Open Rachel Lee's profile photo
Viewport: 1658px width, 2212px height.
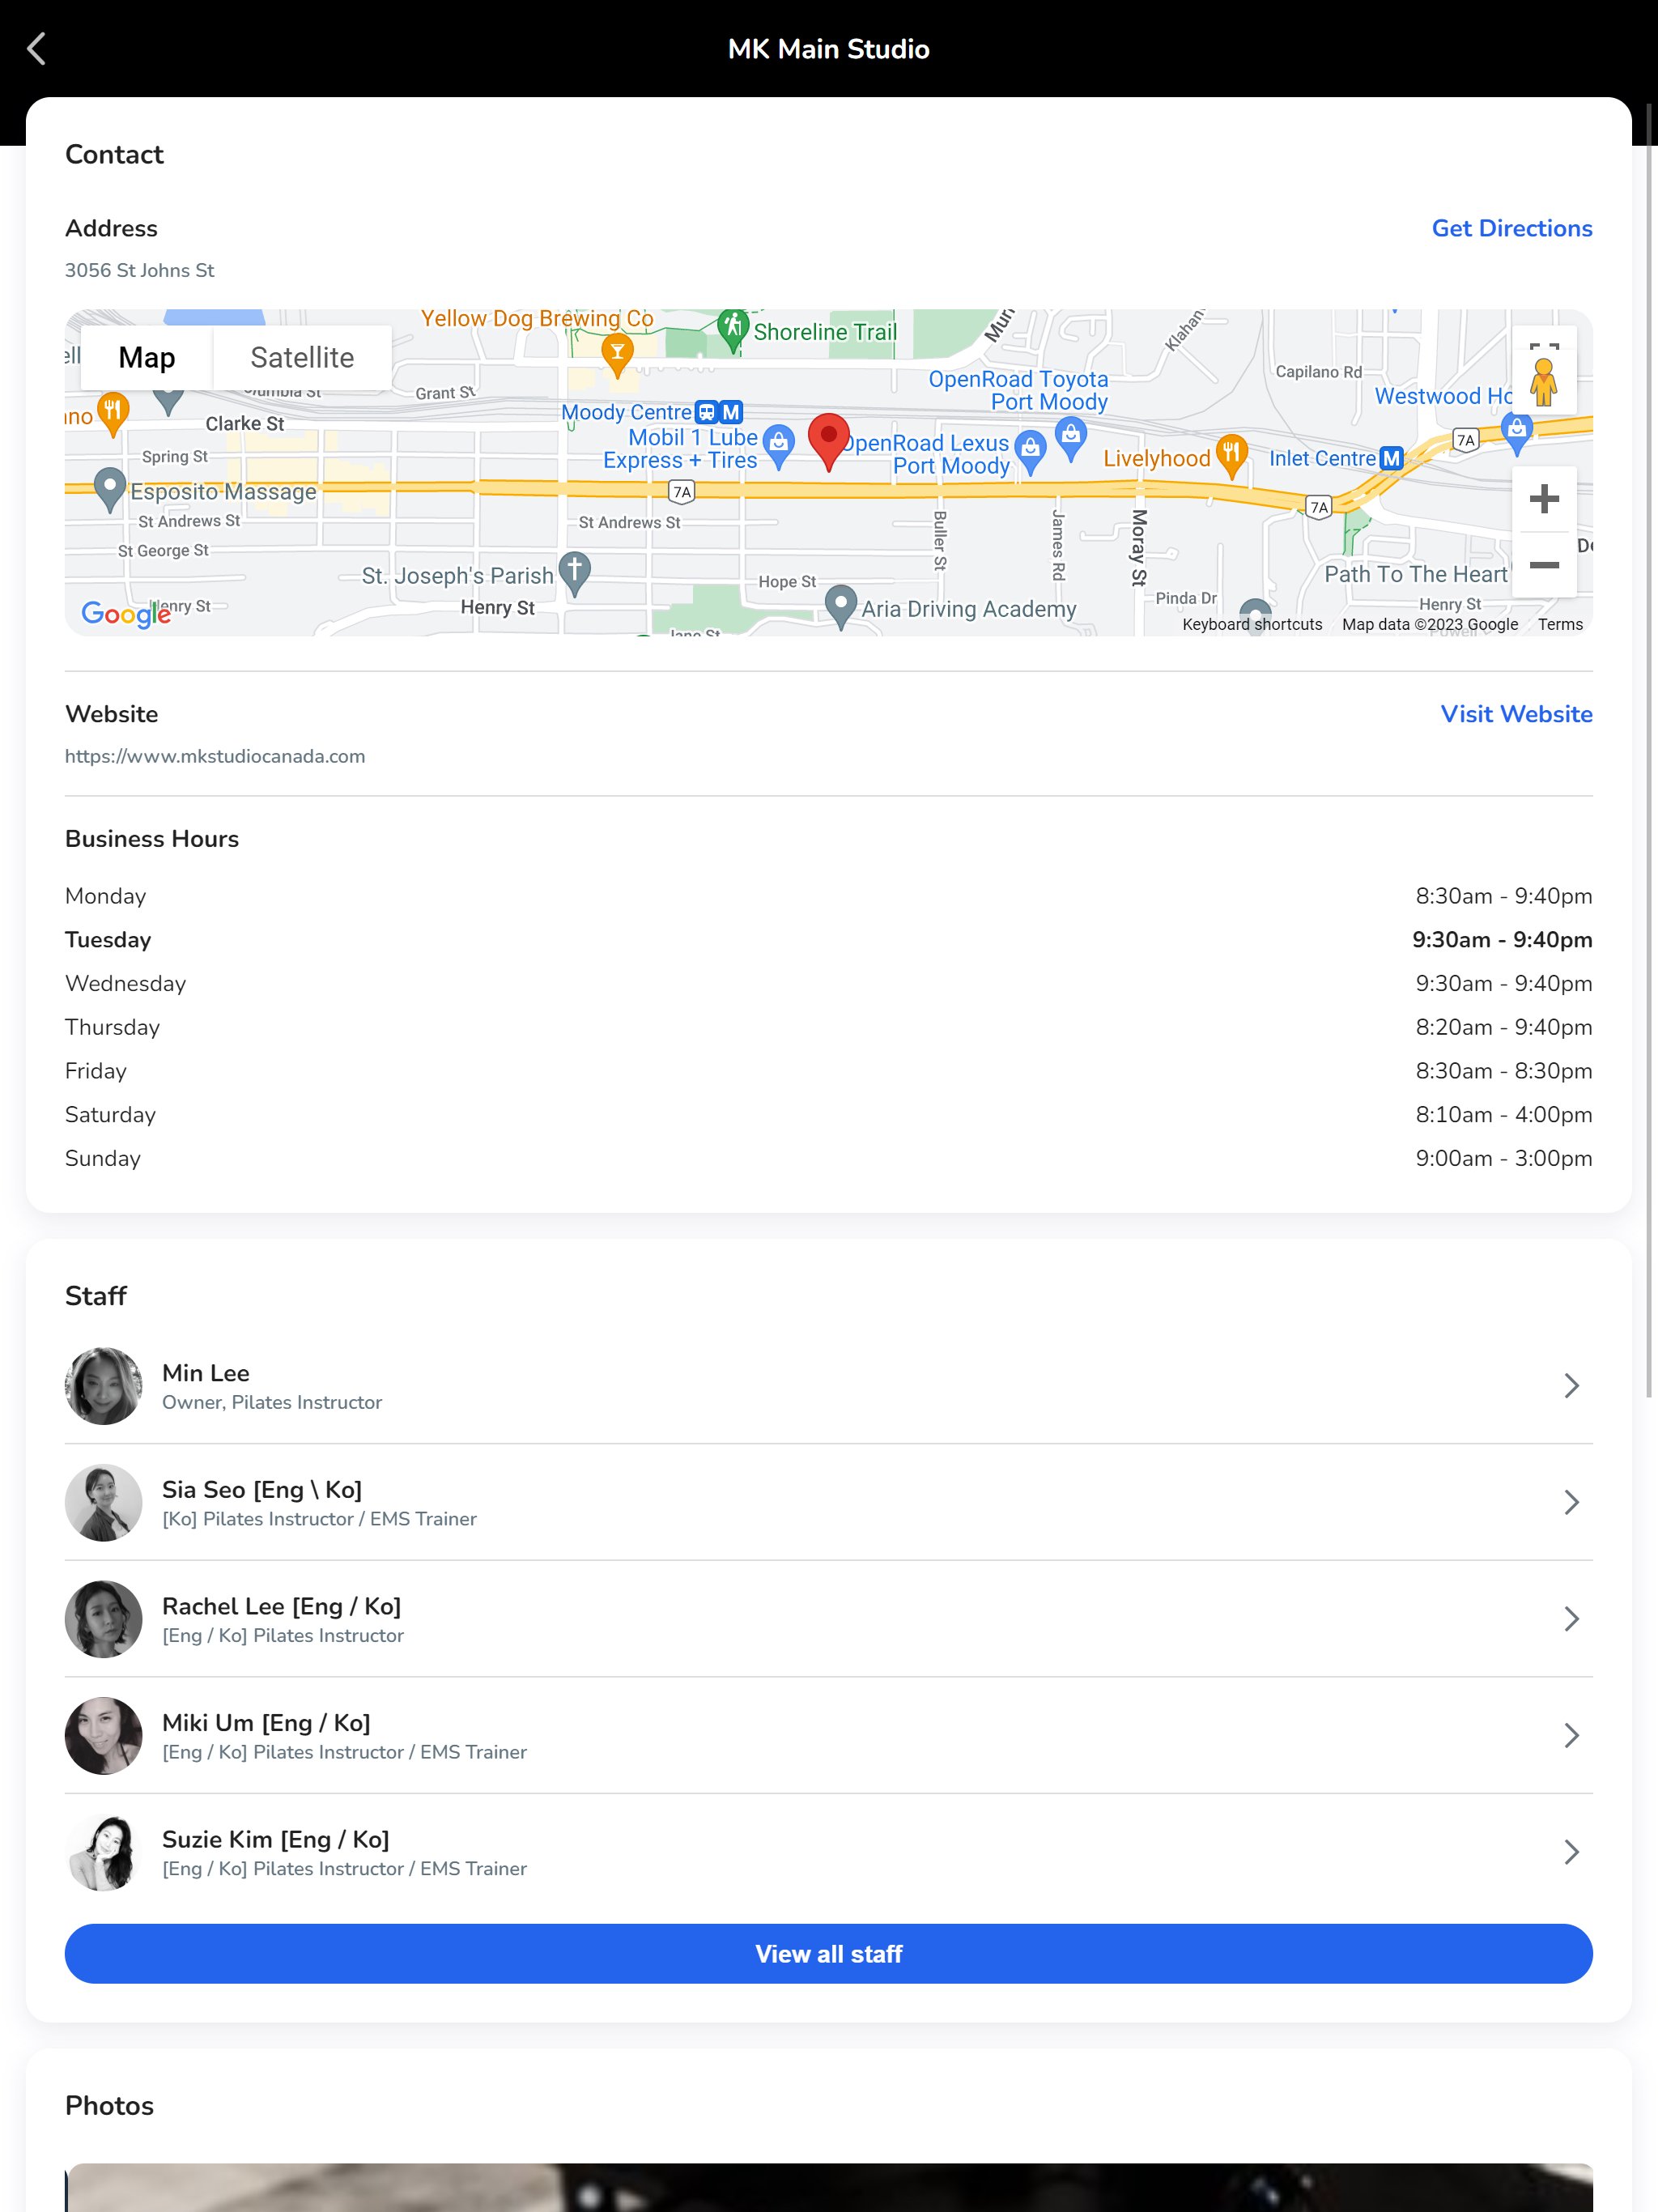104,1619
